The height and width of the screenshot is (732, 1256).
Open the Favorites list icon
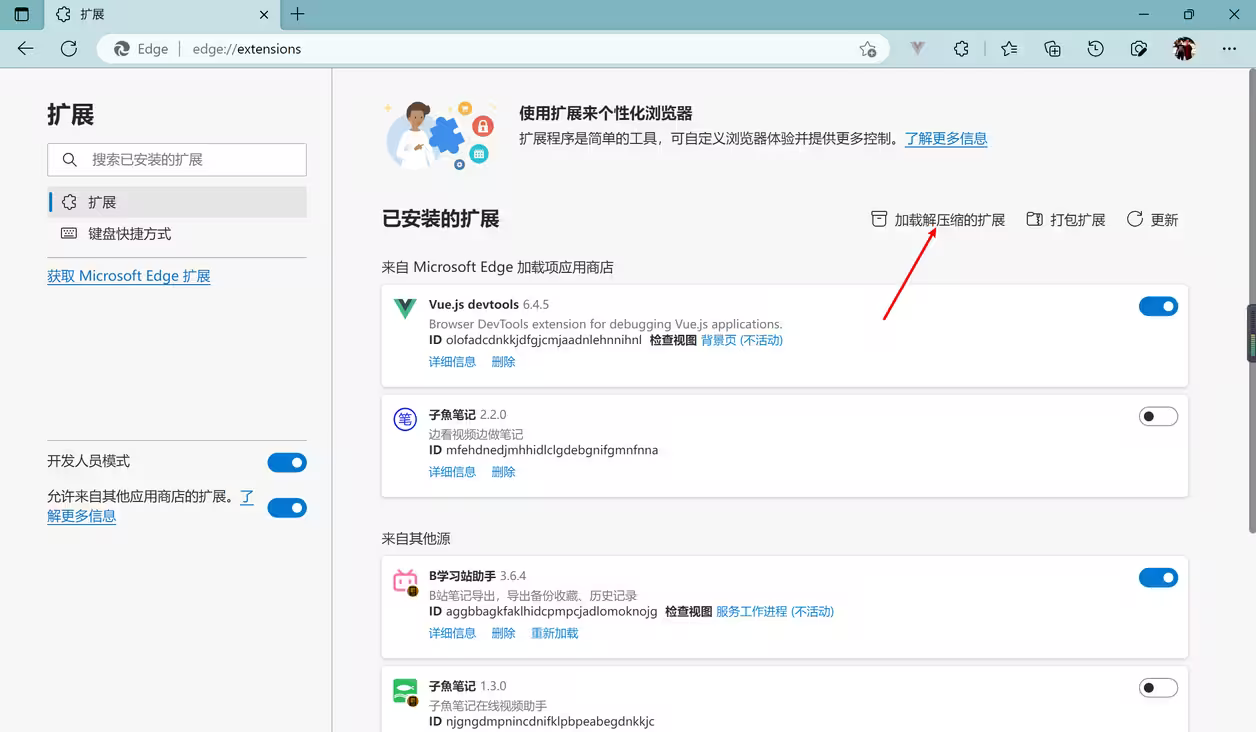pos(1009,48)
